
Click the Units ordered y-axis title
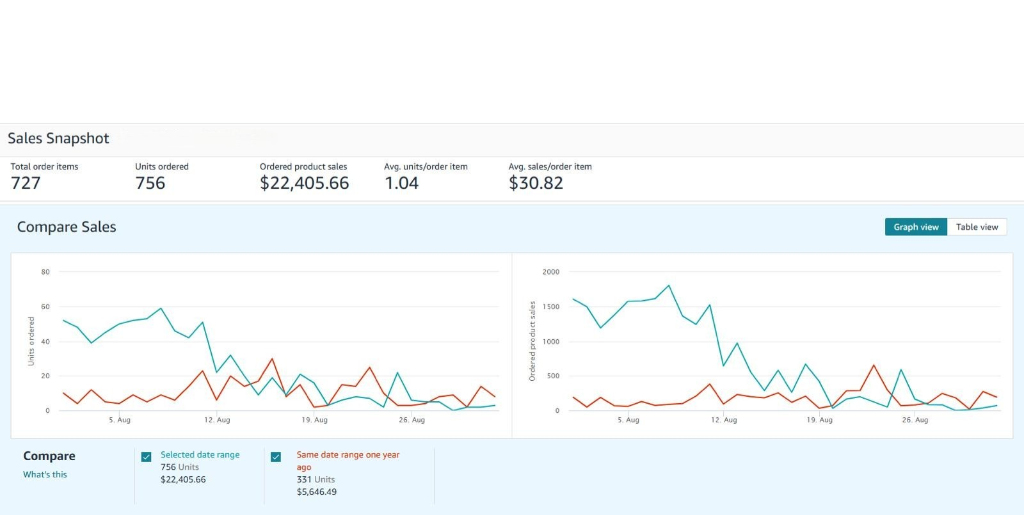(32, 341)
